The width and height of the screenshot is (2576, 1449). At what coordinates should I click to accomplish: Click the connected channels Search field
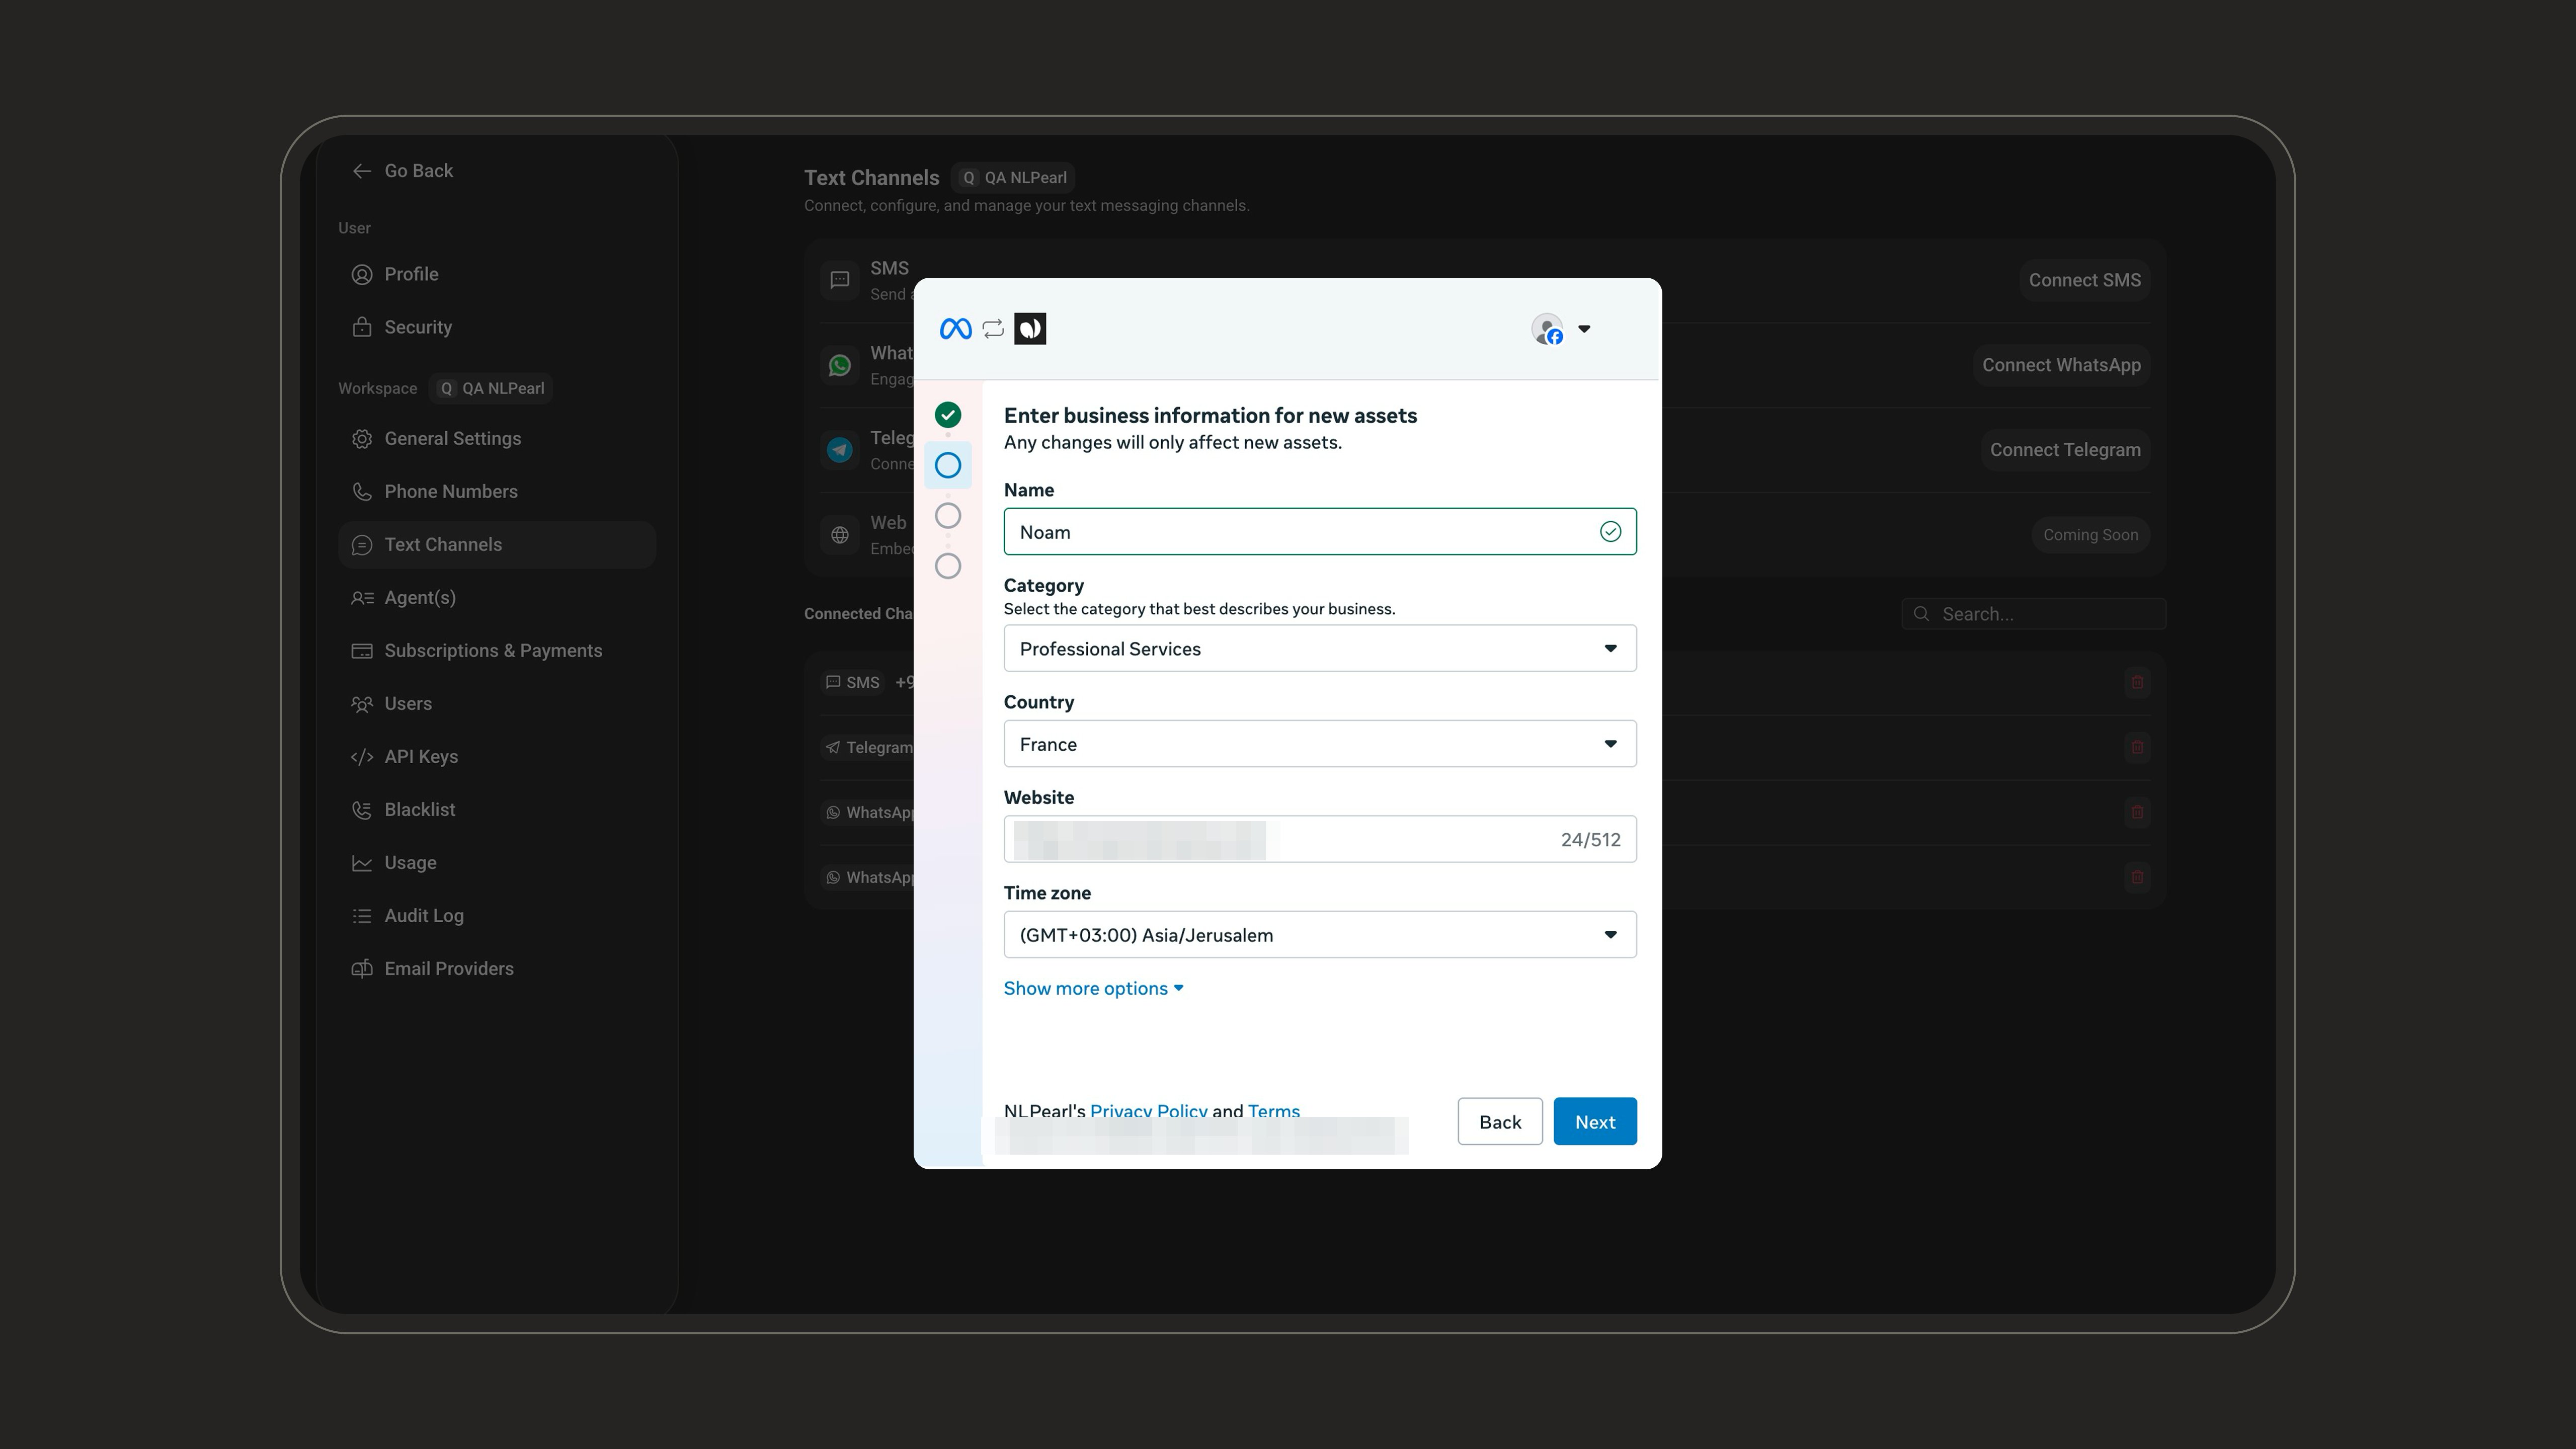pyautogui.click(x=2033, y=614)
